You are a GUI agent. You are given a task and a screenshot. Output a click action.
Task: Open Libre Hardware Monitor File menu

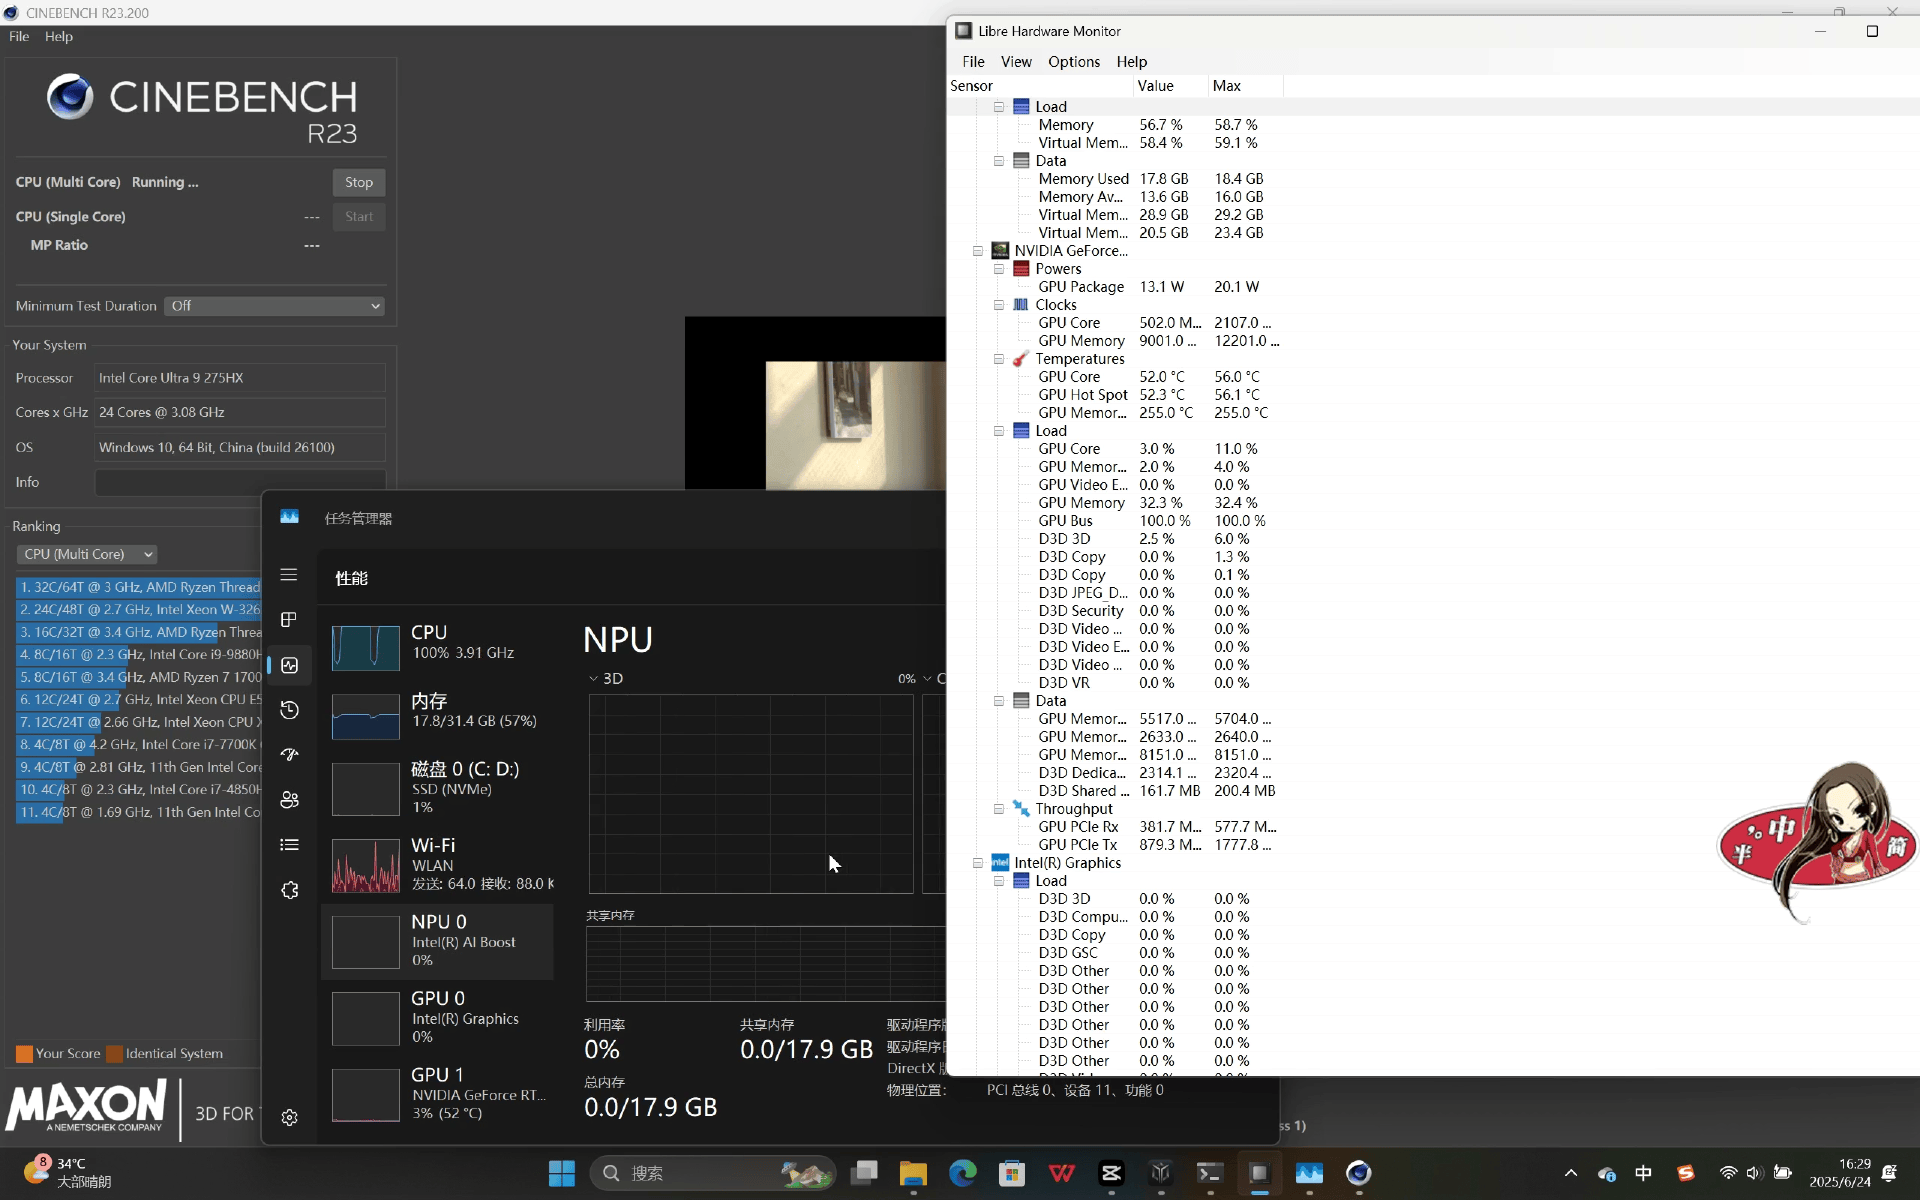[973, 61]
